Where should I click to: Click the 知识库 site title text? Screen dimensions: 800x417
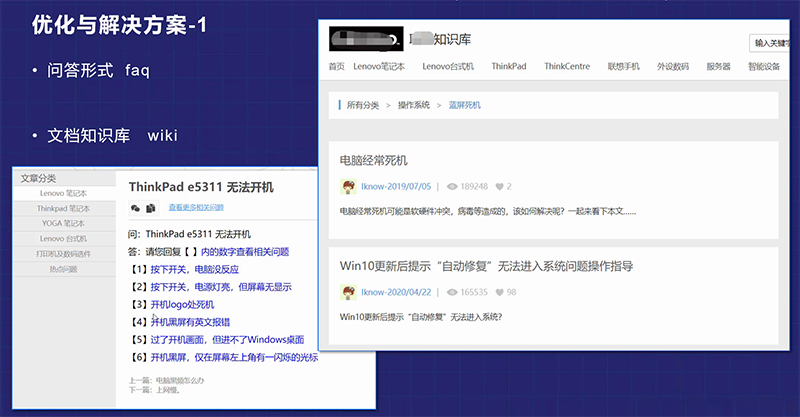[x=452, y=39]
